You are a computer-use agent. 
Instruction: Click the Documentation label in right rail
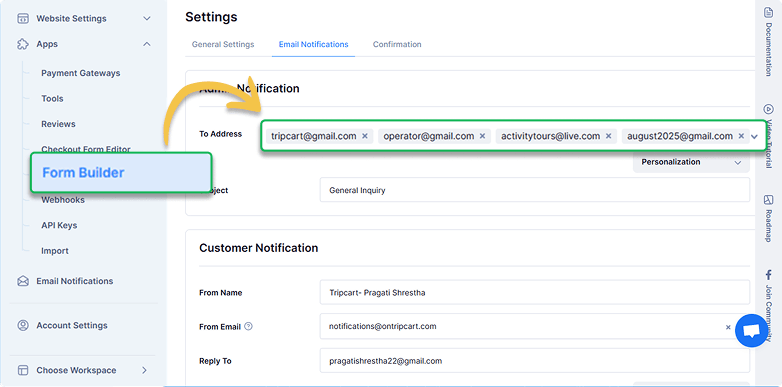(x=769, y=49)
